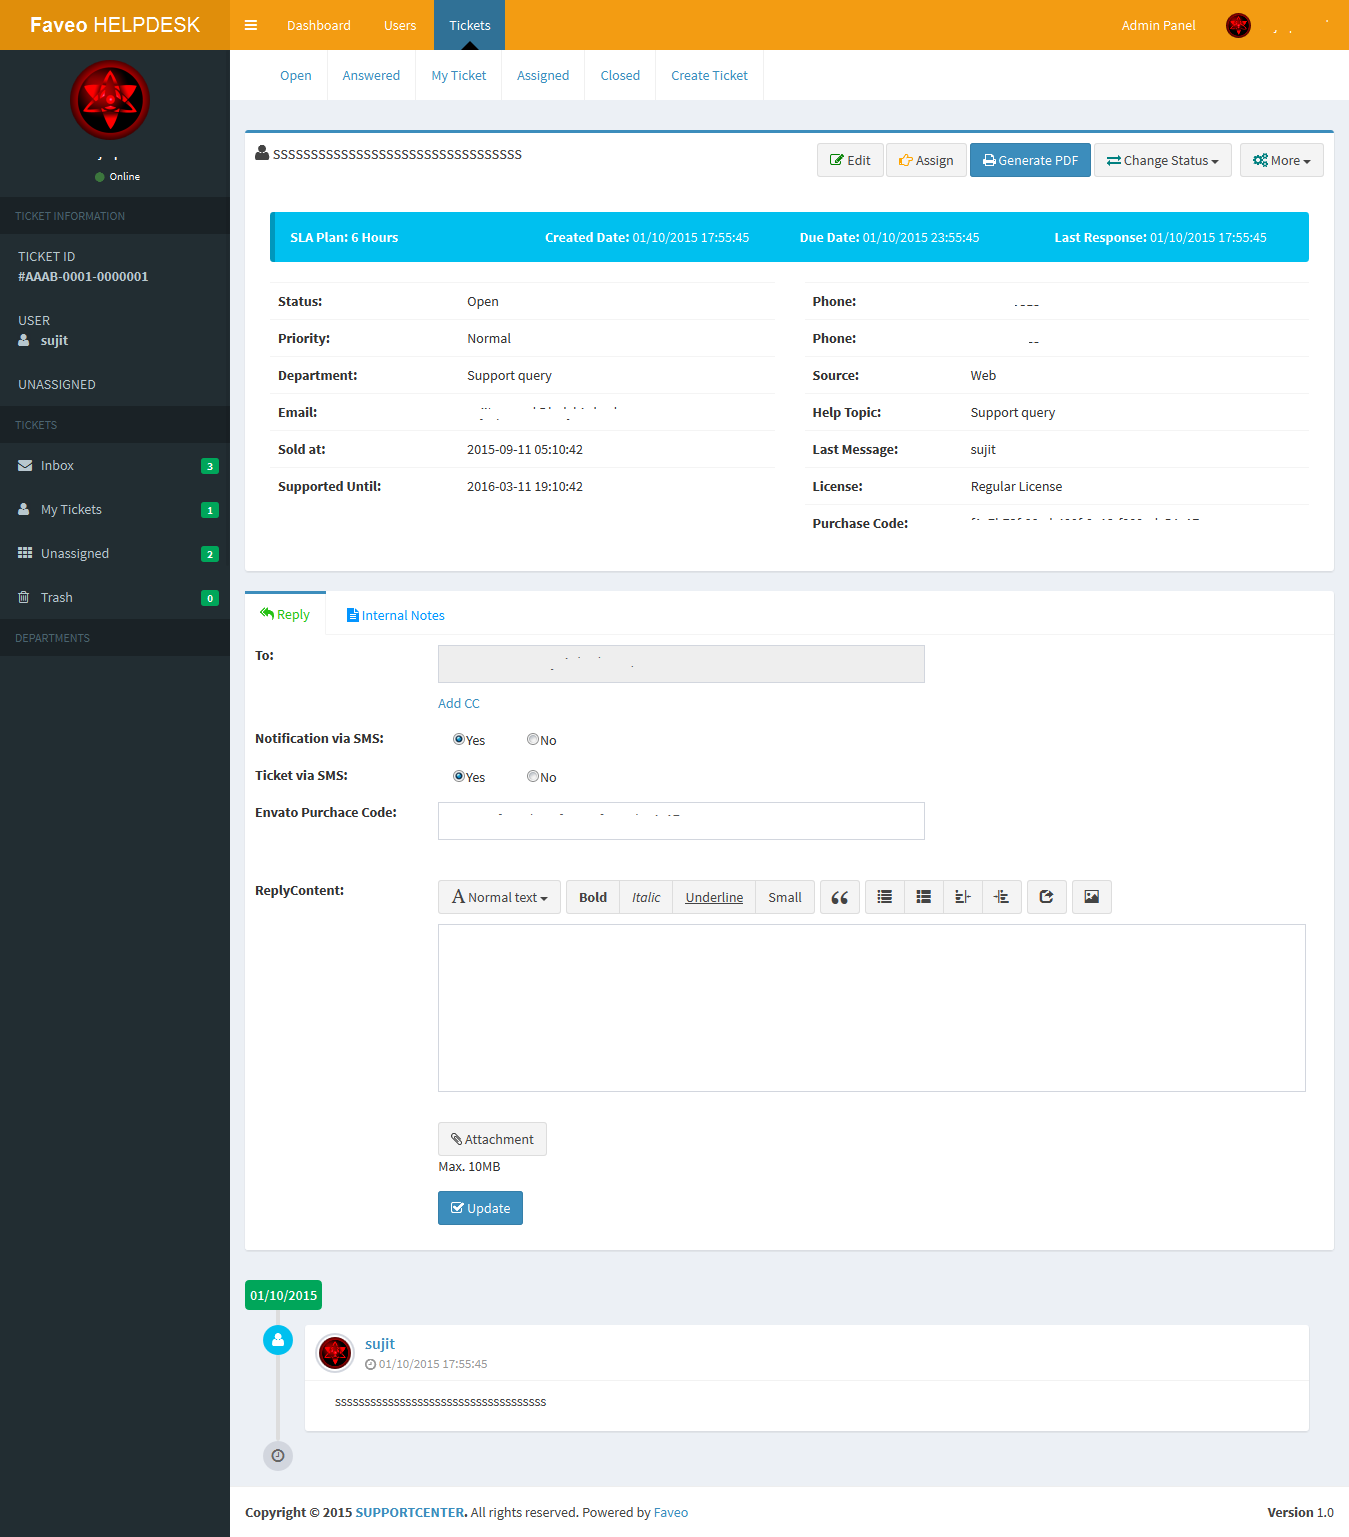Open the Assigned tickets tab
Screen dimensions: 1349x1537
pyautogui.click(x=543, y=75)
